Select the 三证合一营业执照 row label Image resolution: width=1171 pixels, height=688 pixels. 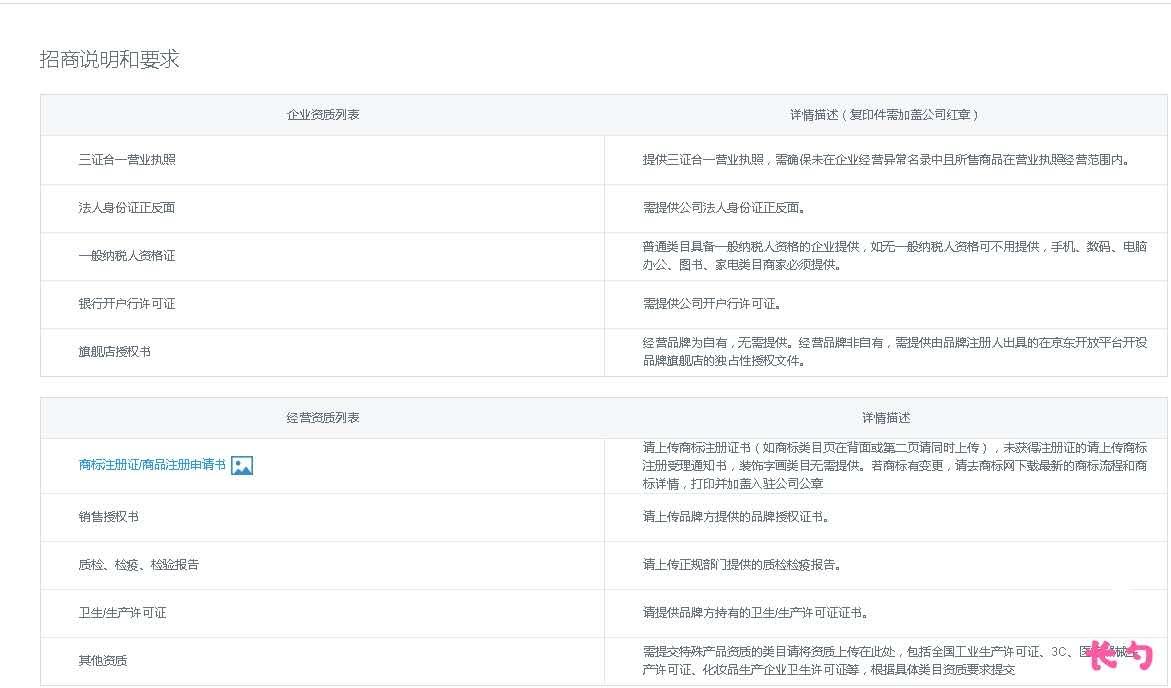[x=127, y=159]
